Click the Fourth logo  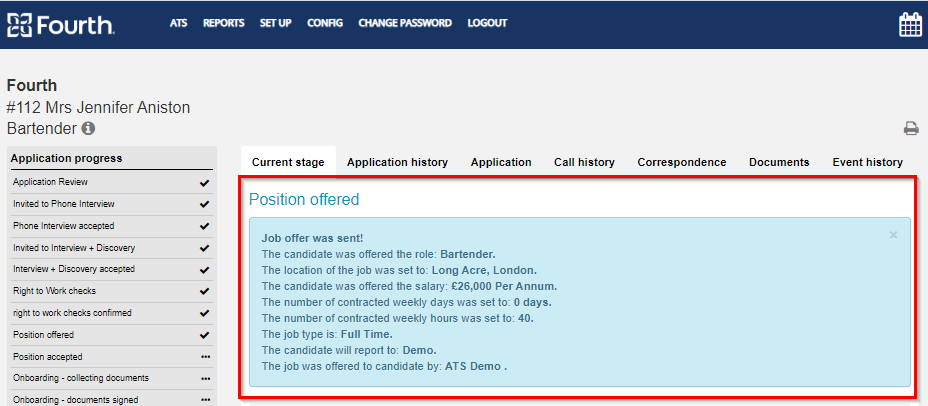point(60,25)
